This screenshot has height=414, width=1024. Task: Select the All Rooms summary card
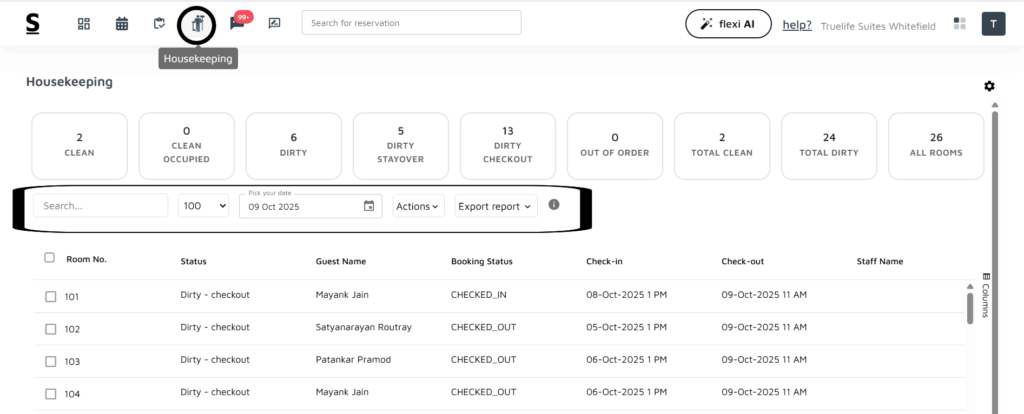(935, 145)
